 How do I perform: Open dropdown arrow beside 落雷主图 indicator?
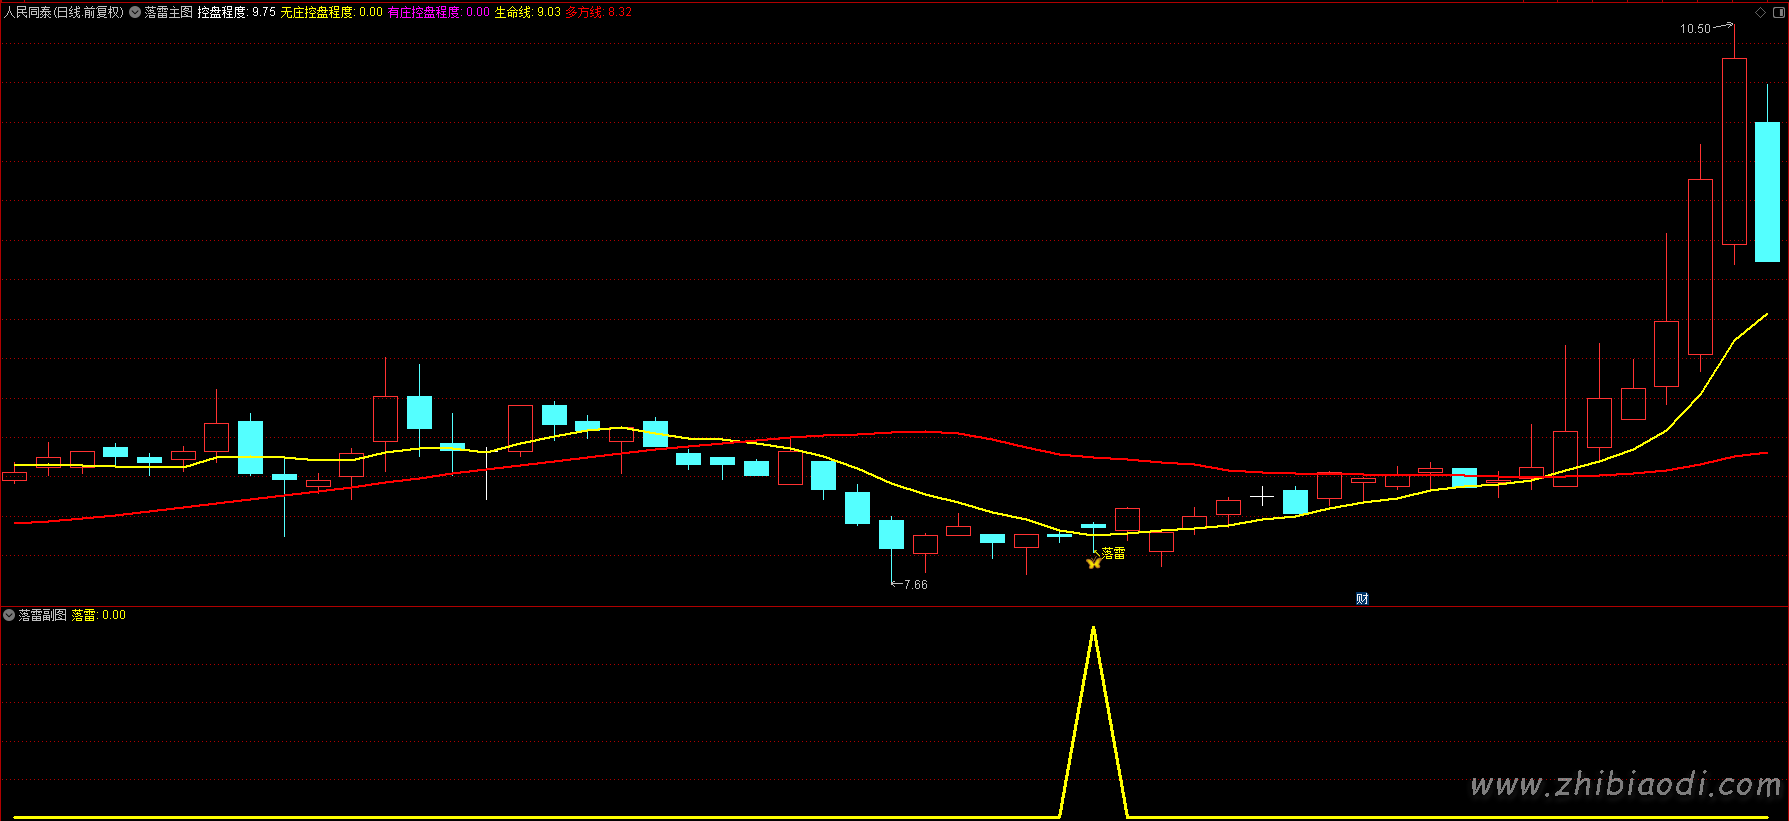click(135, 13)
